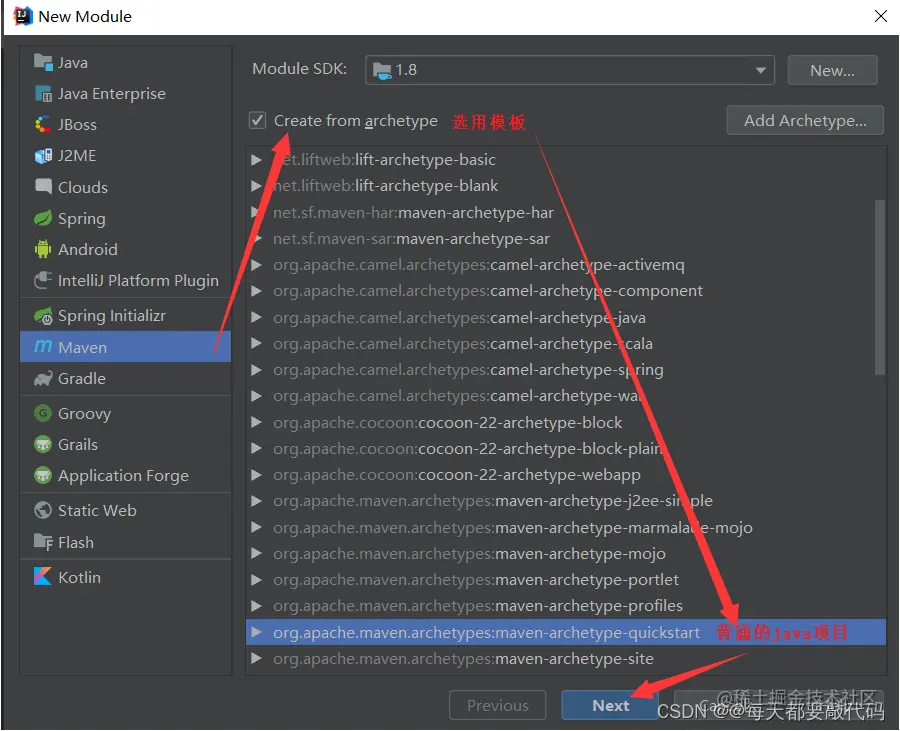
Task: Click the SDK folder icon in combo box
Action: [382, 70]
